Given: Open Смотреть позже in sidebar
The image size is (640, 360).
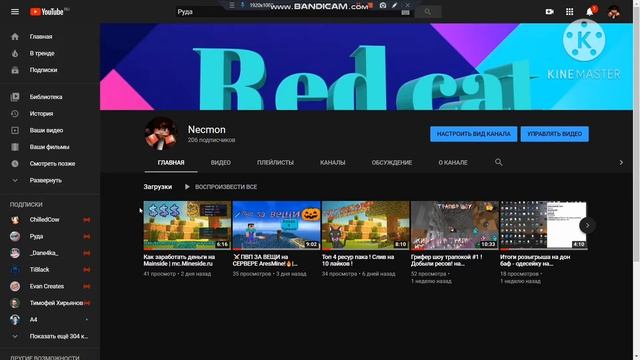Looking at the screenshot, I should tap(50, 164).
